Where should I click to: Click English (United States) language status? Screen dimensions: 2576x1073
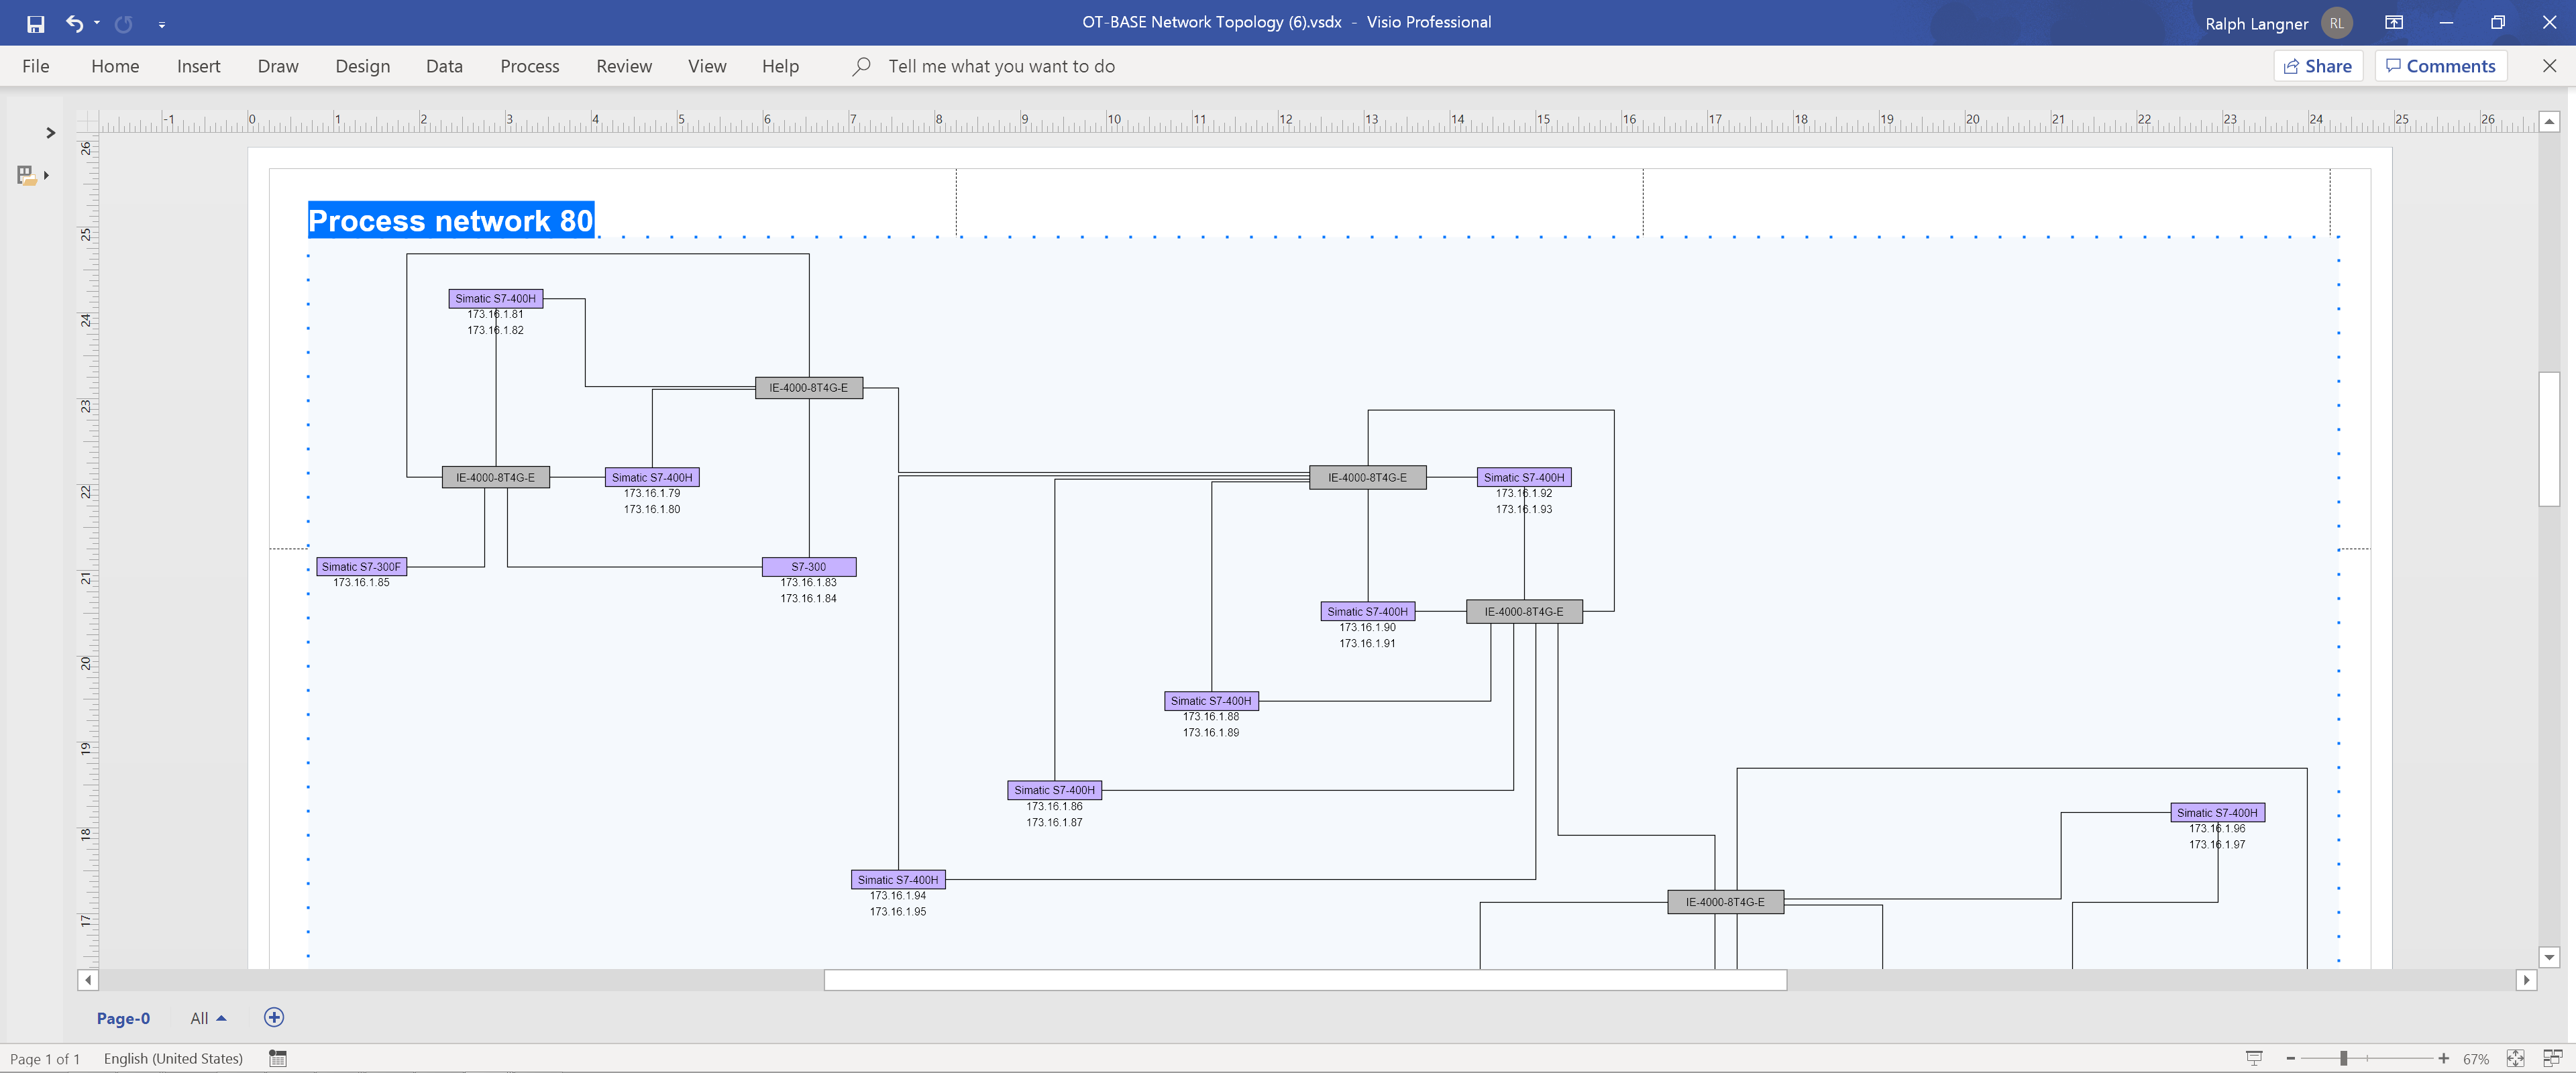pos(173,1058)
